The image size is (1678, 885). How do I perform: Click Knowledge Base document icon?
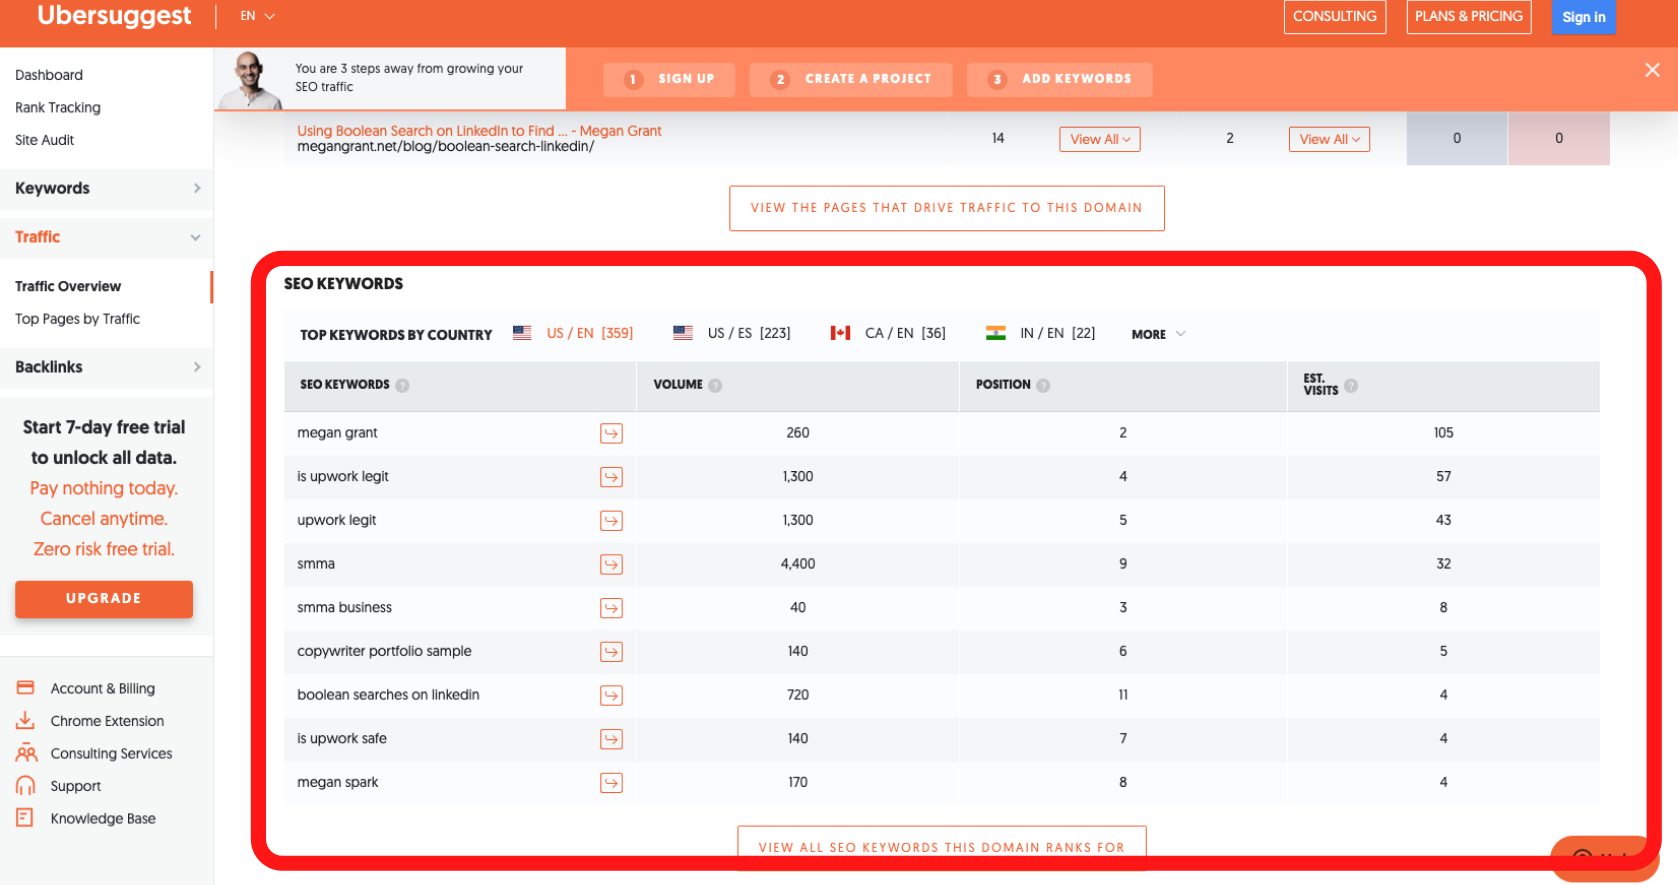click(x=25, y=818)
